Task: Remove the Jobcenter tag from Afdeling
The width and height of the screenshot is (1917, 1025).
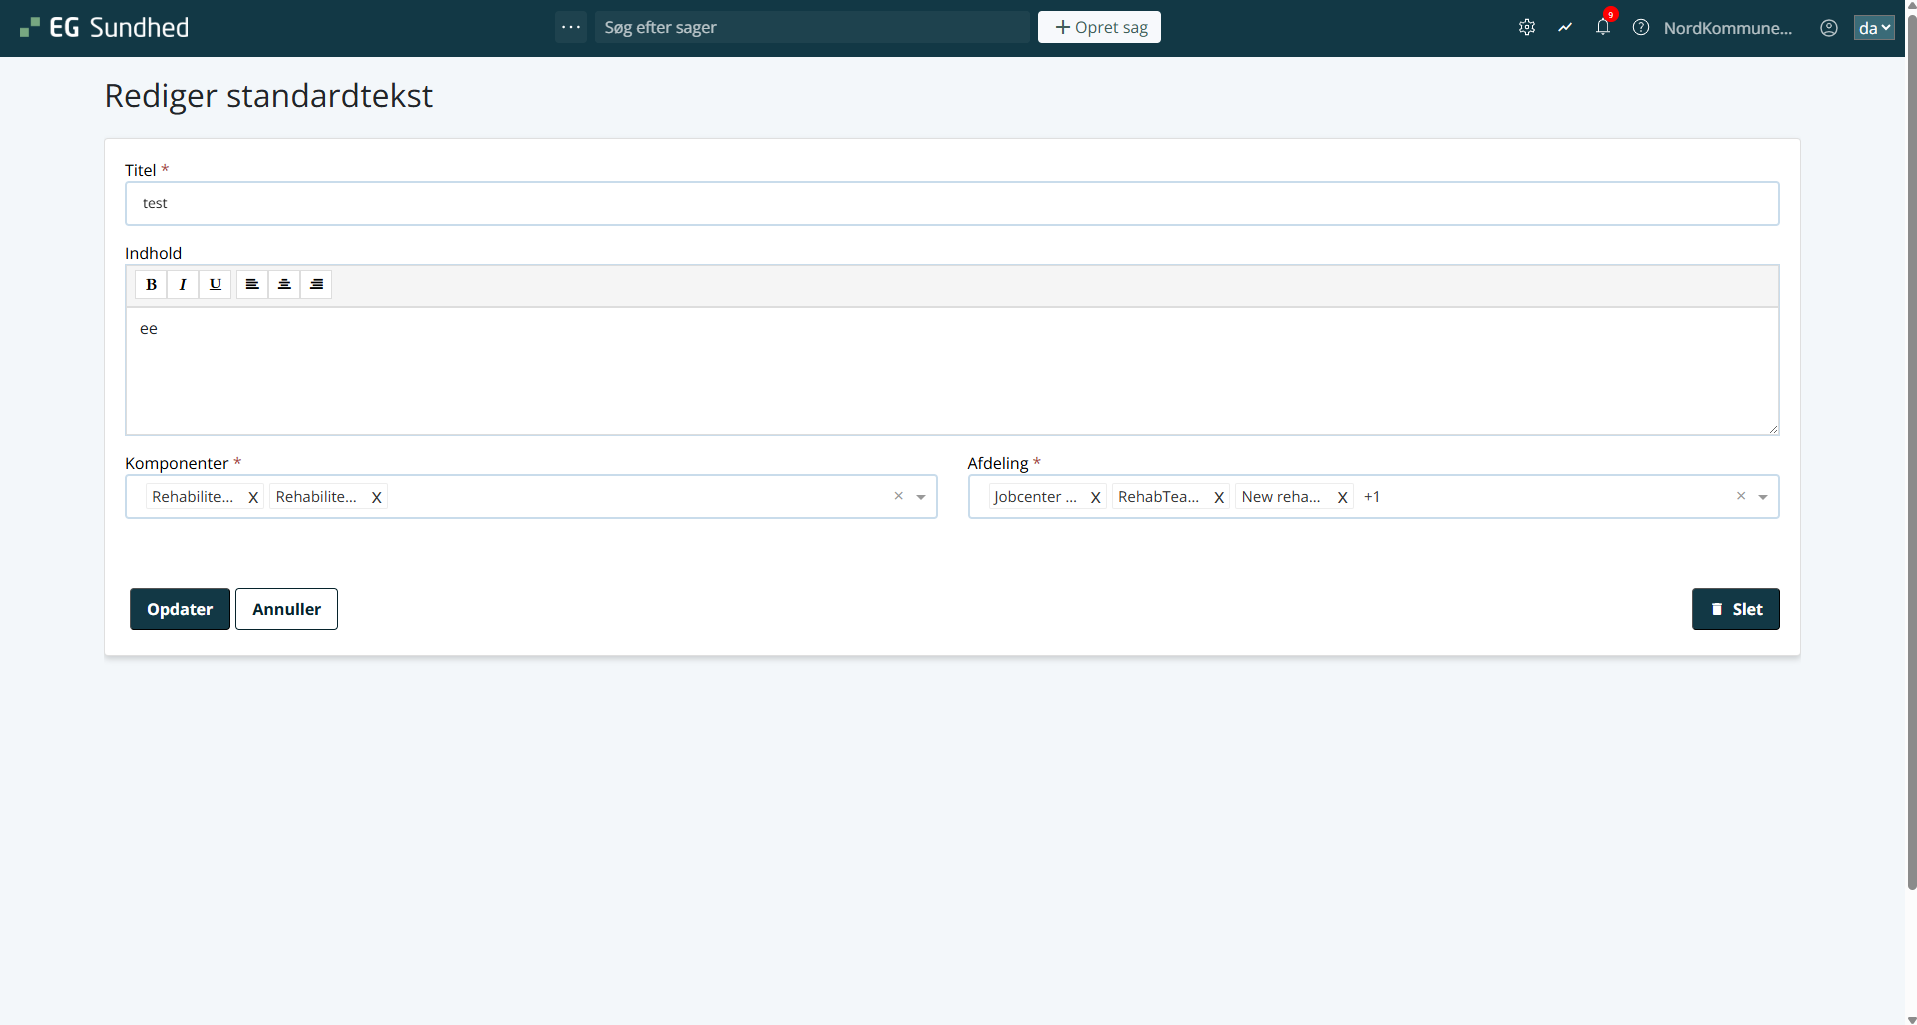Action: coord(1095,497)
